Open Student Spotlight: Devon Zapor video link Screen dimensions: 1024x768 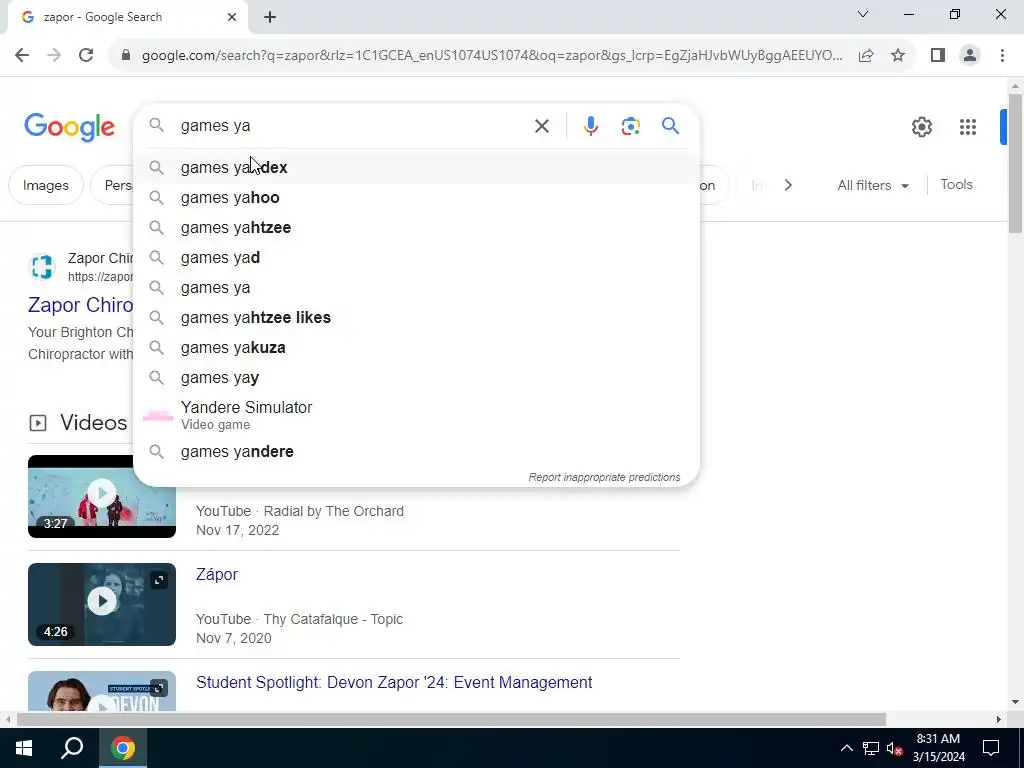point(394,682)
